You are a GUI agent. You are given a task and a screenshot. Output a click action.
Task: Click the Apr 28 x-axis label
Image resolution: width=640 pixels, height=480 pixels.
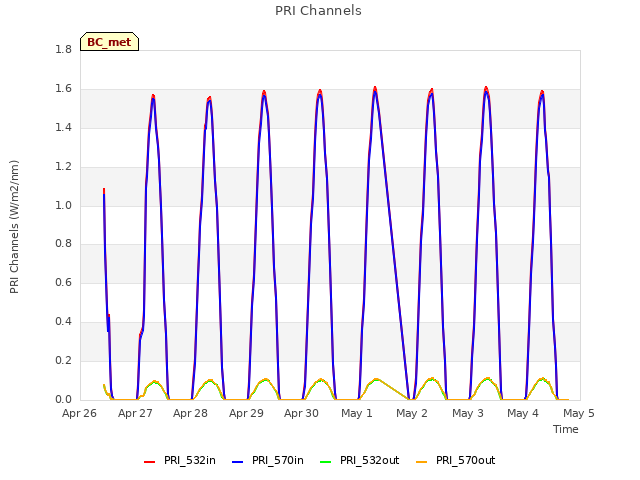pyautogui.click(x=190, y=413)
